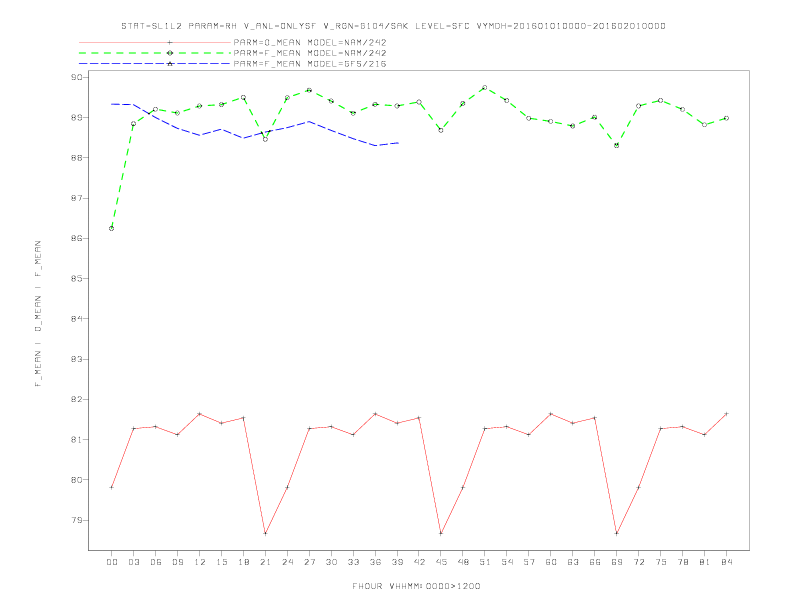This screenshot has height=612, width=792.
Task: Click y-axis tick label 85
Action: (x=77, y=279)
